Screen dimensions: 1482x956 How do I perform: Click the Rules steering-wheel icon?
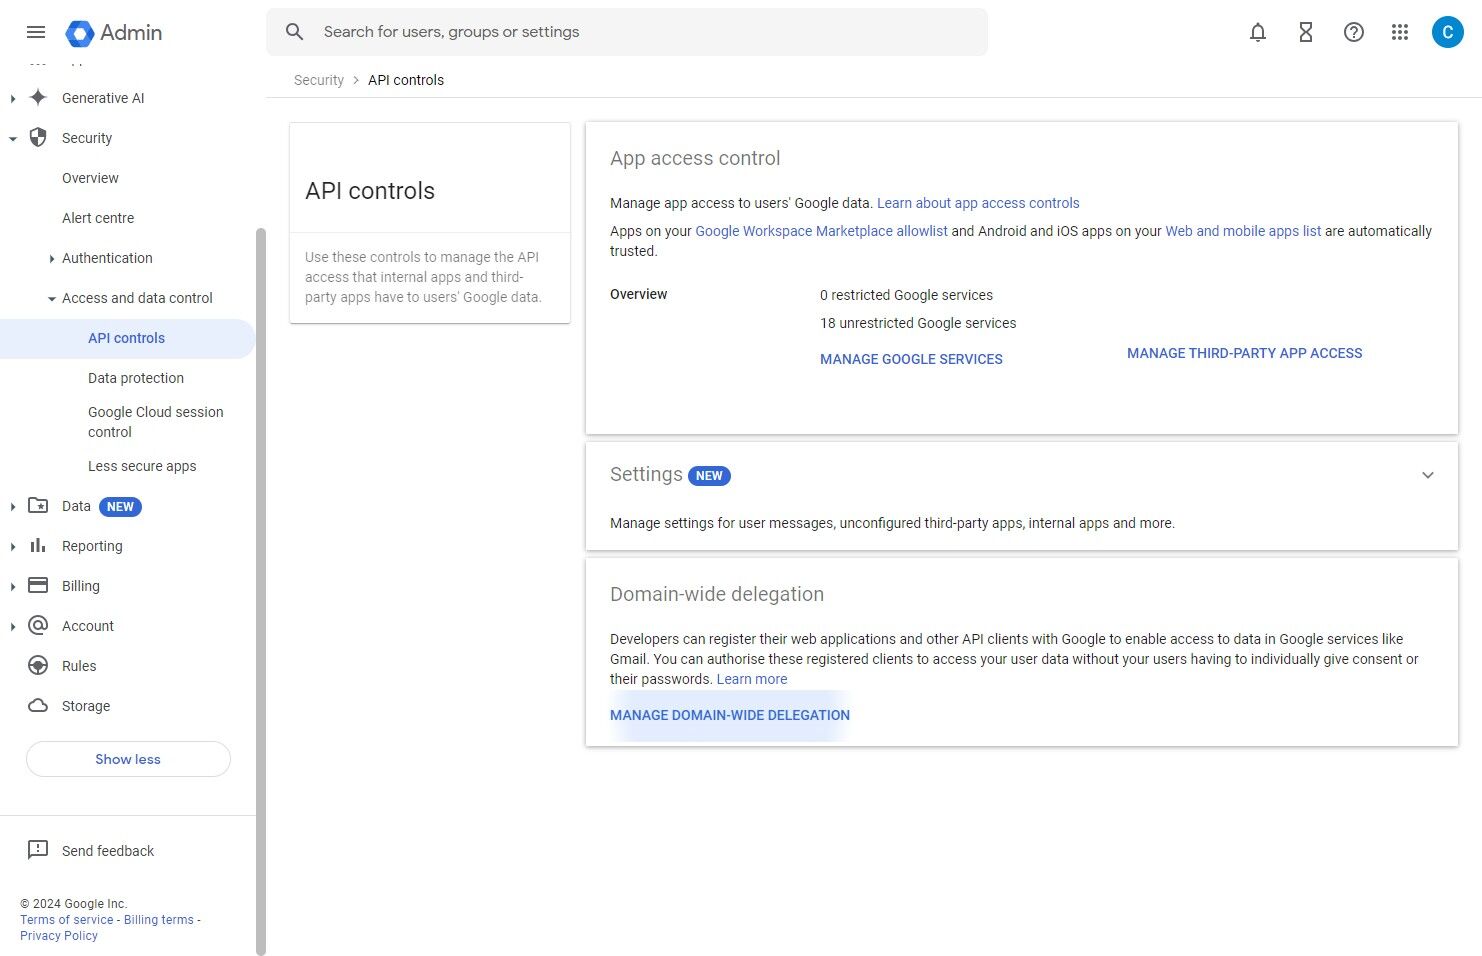[x=38, y=666]
